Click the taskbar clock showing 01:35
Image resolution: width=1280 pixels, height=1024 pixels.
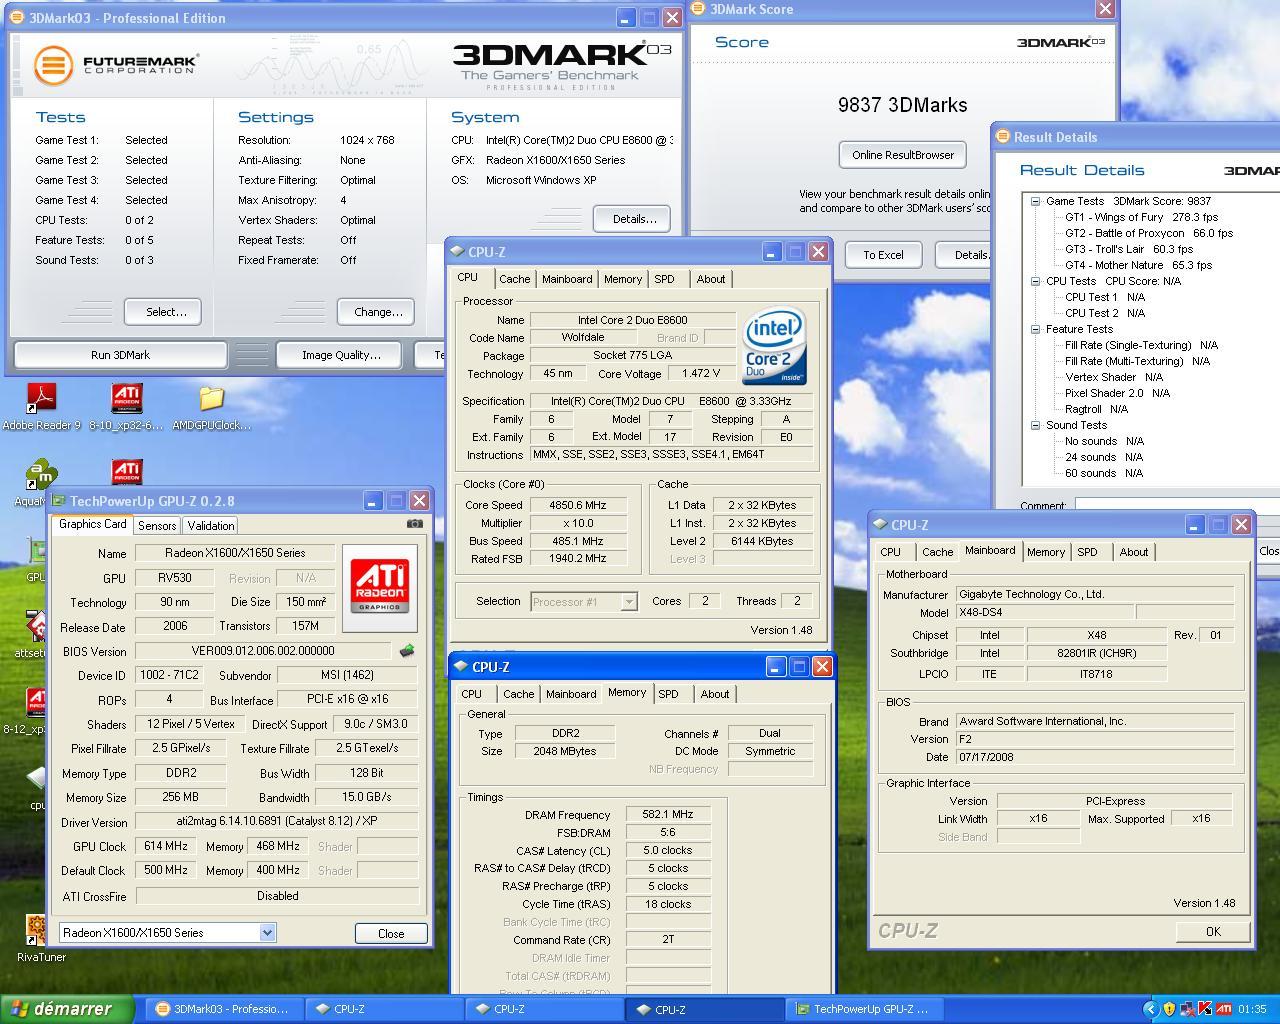[1252, 1009]
